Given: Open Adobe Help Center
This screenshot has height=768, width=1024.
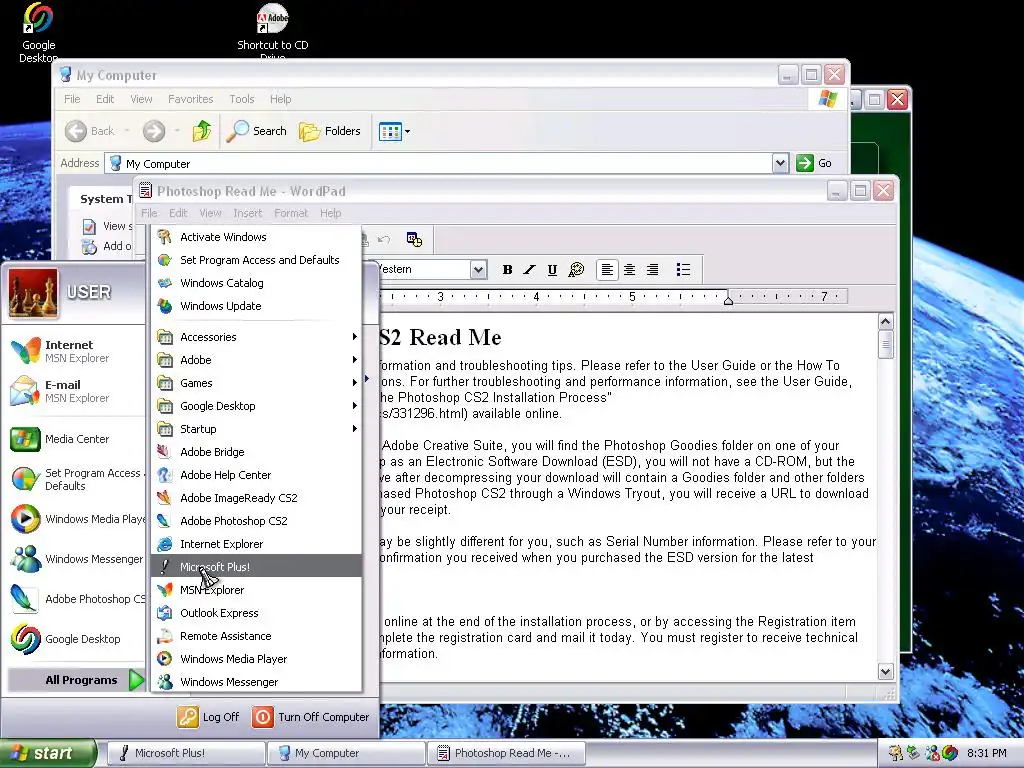Looking at the screenshot, I should (x=257, y=475).
